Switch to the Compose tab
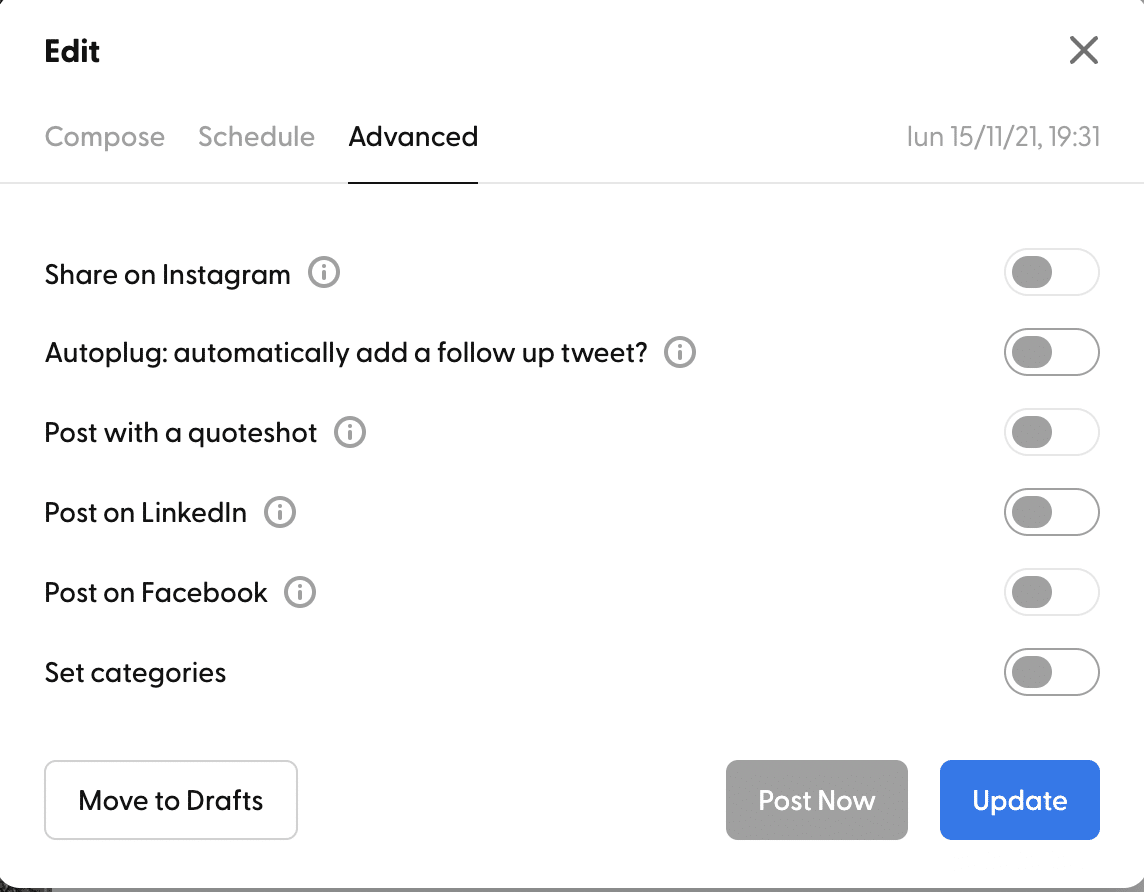 (105, 137)
